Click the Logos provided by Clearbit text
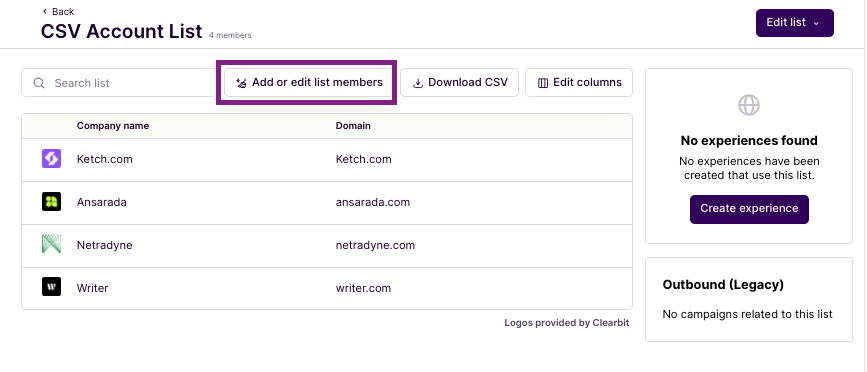The width and height of the screenshot is (867, 372). (x=567, y=323)
